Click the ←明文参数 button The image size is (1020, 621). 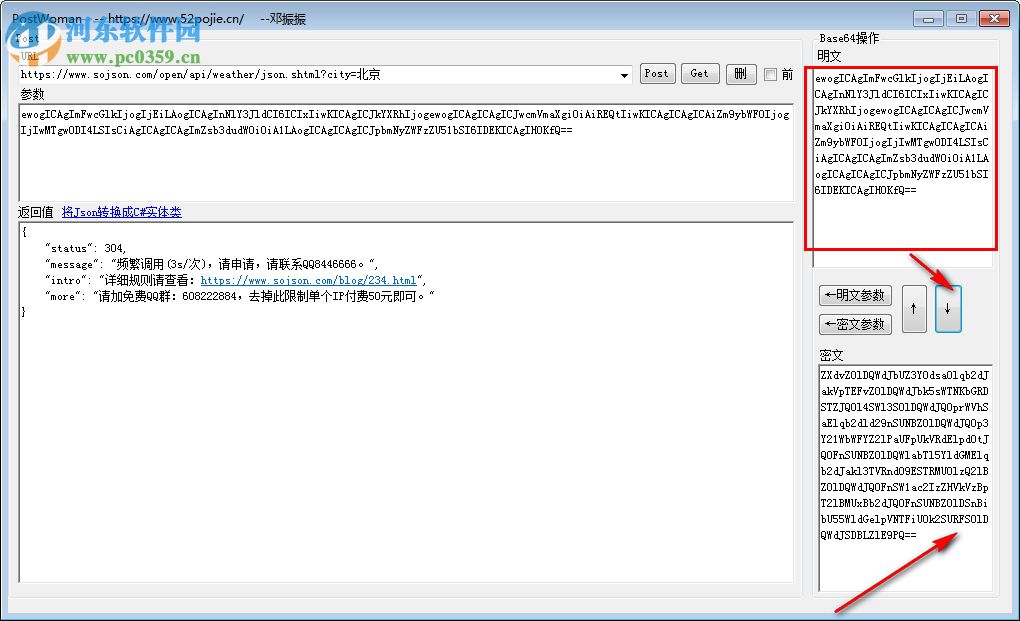point(855,295)
